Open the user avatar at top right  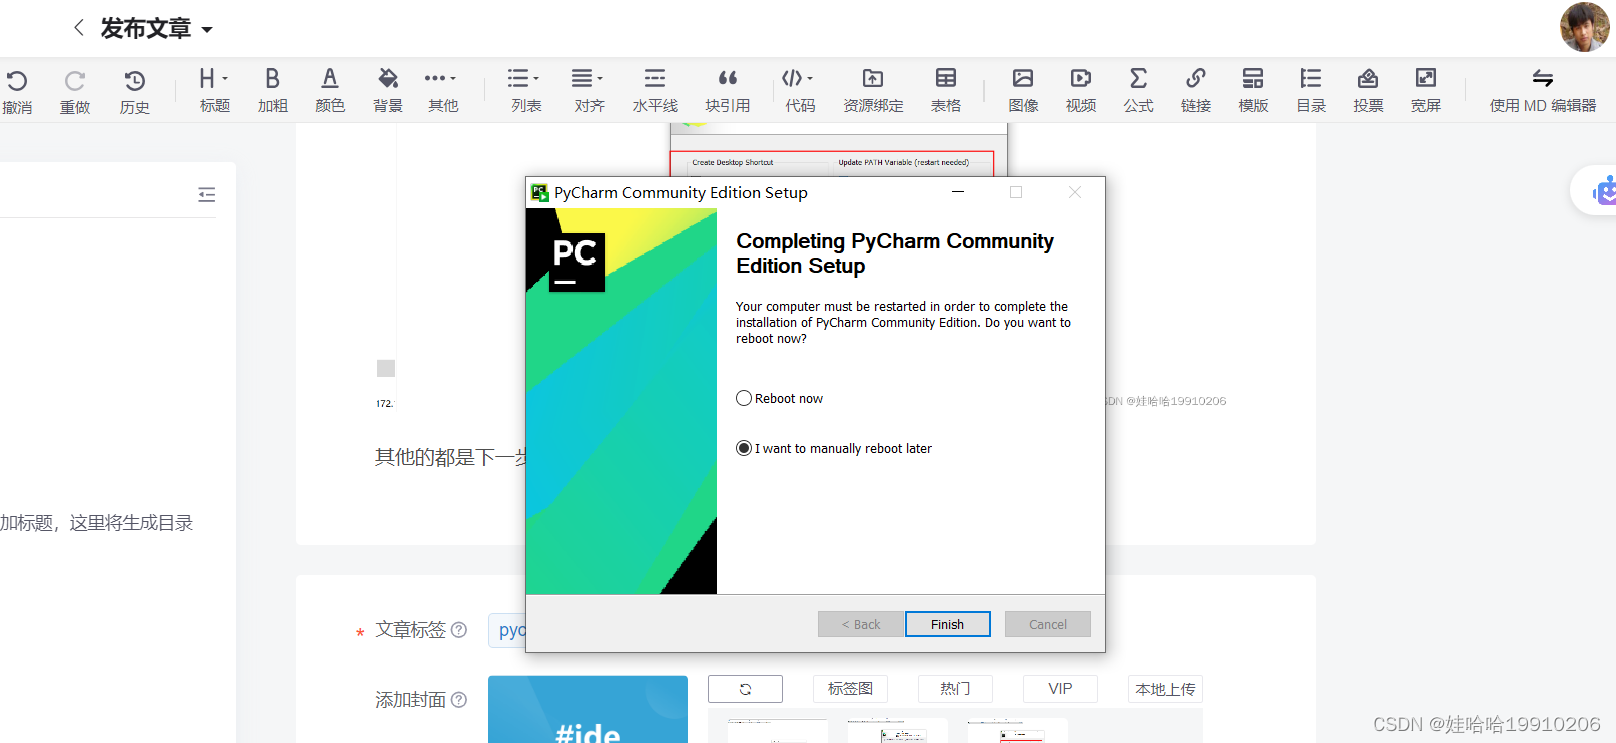pos(1584,26)
